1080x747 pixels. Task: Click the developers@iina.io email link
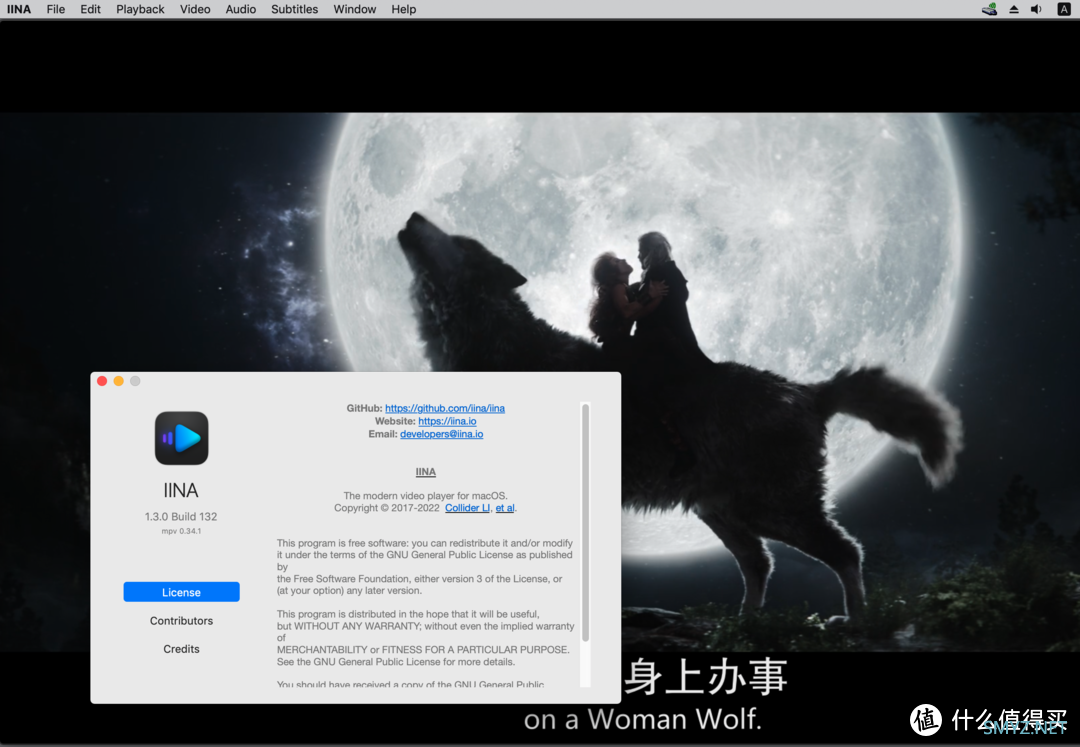(442, 434)
